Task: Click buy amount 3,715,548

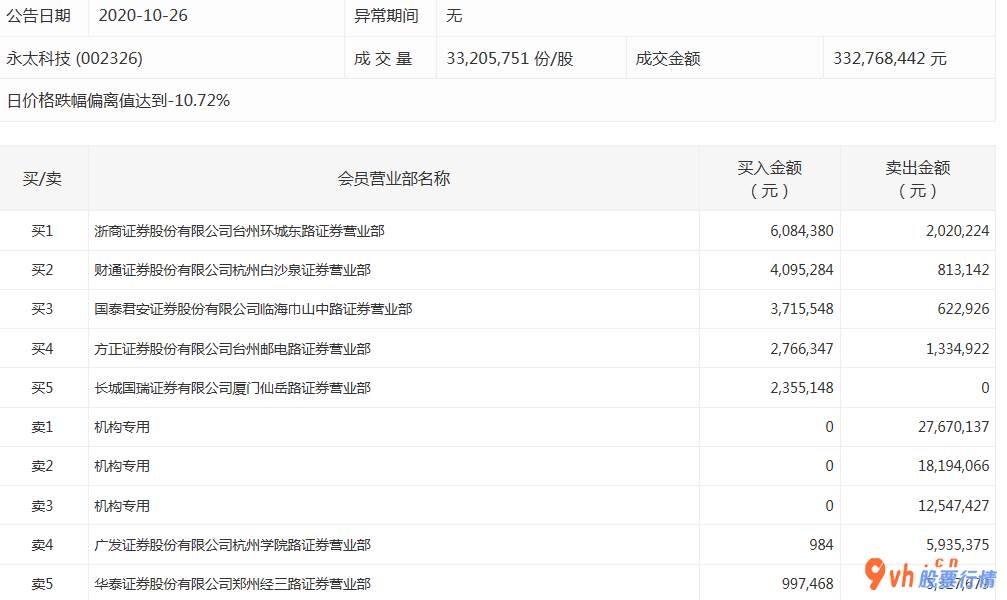Action: coord(801,310)
